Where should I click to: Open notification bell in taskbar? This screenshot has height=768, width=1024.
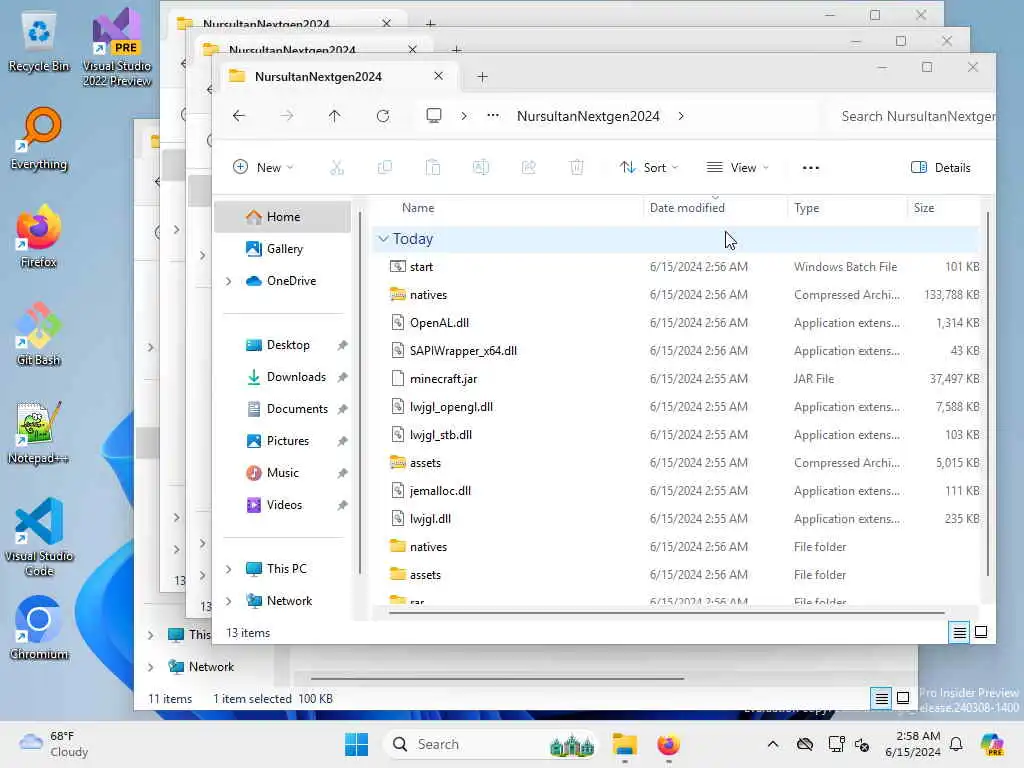pyautogui.click(x=956, y=744)
